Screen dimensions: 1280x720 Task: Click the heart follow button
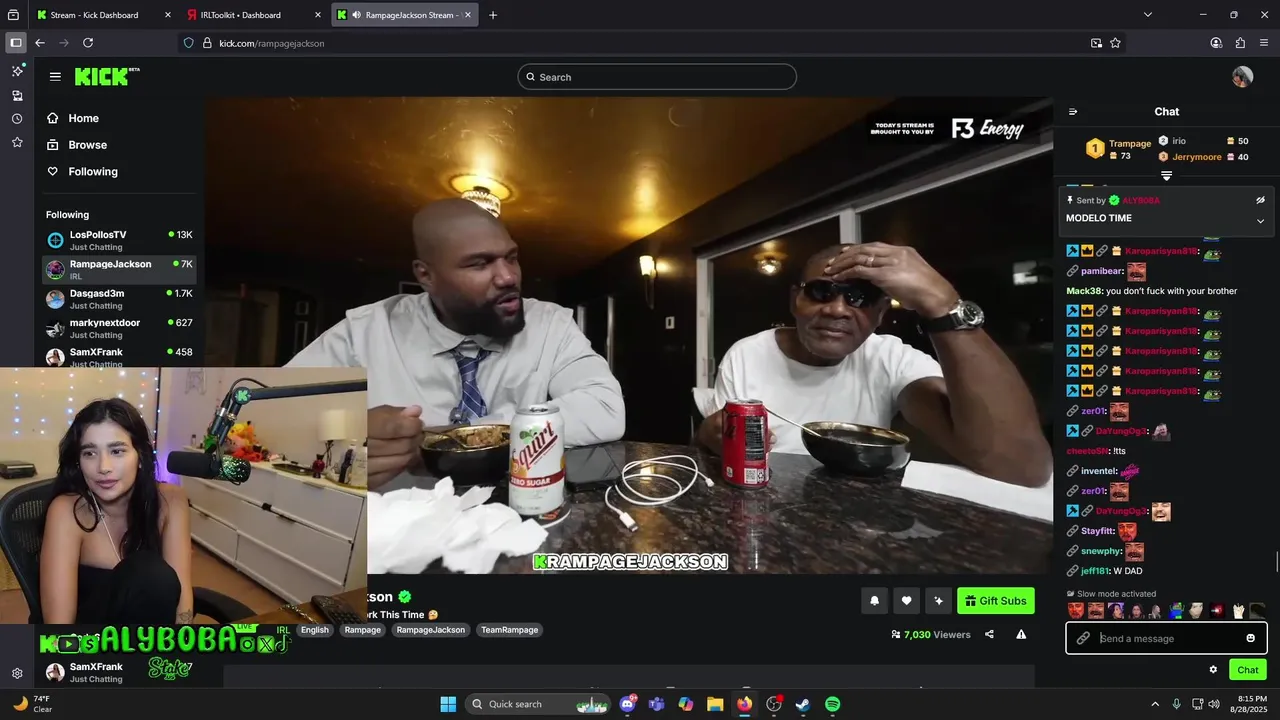(906, 601)
